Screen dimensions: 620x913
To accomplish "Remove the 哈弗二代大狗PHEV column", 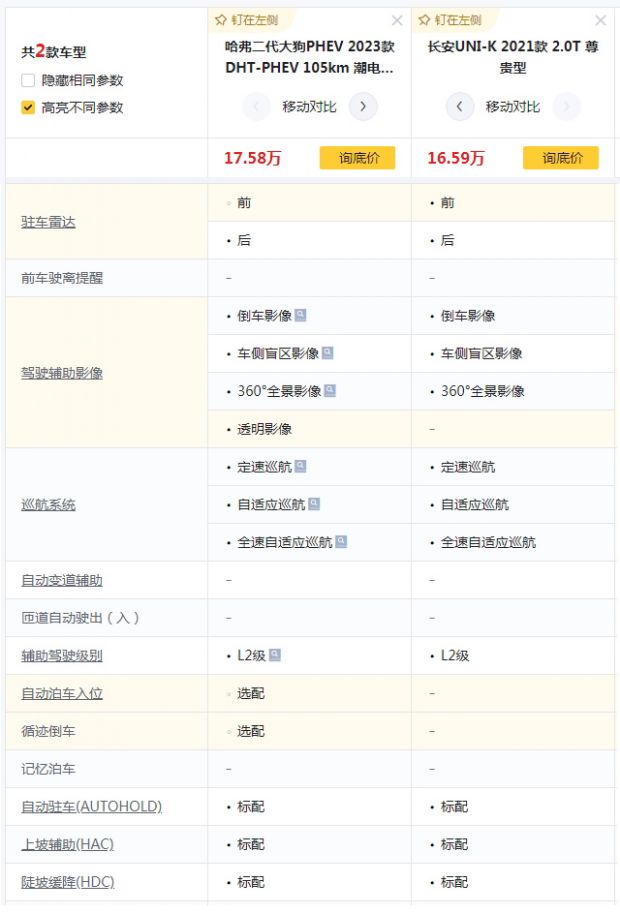I will coord(397,21).
